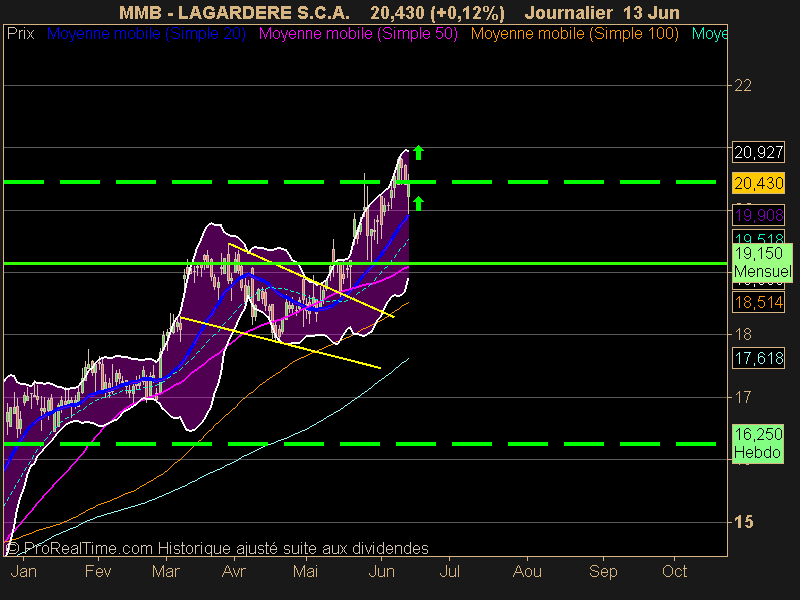Click the Sep label on time axis

tap(603, 571)
